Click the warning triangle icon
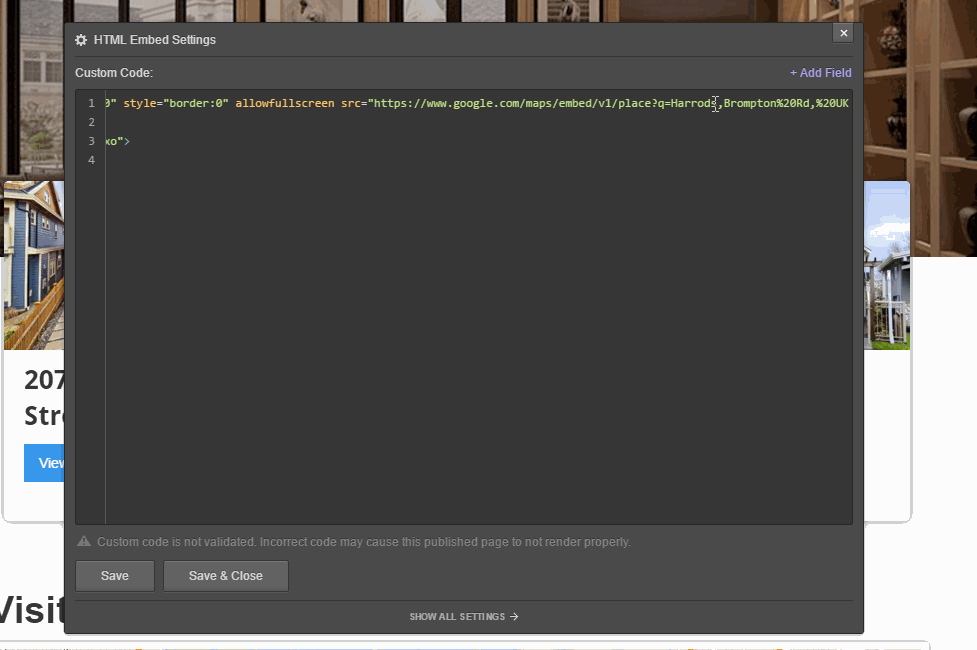Screen dimensions: 977x650 point(83,542)
